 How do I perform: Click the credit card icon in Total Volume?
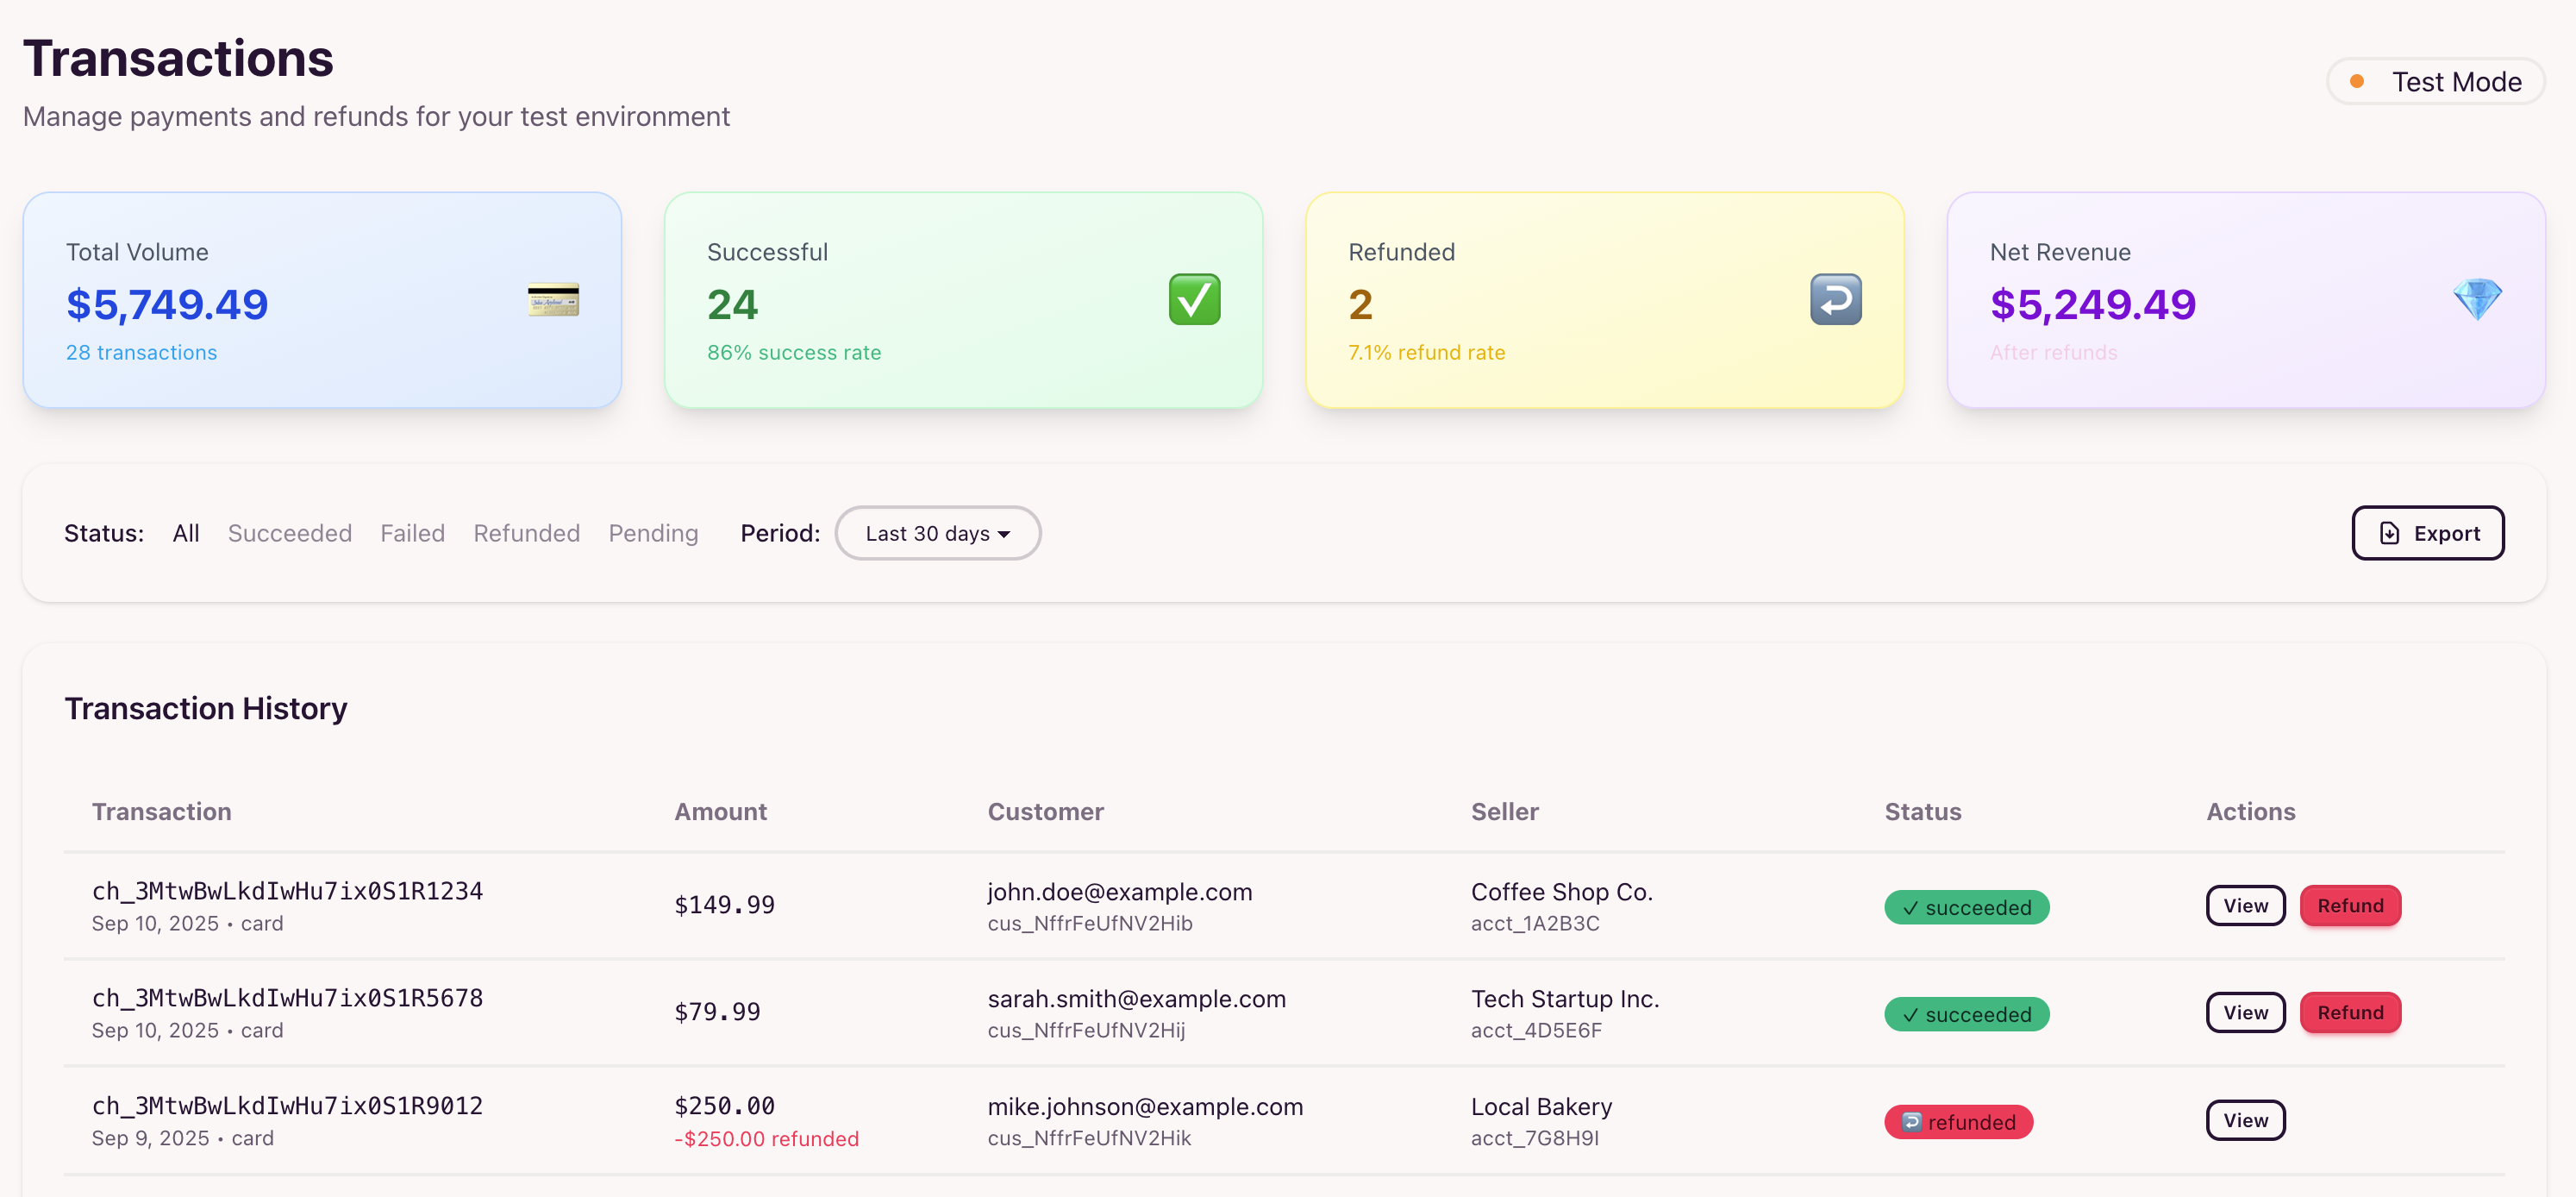553,300
